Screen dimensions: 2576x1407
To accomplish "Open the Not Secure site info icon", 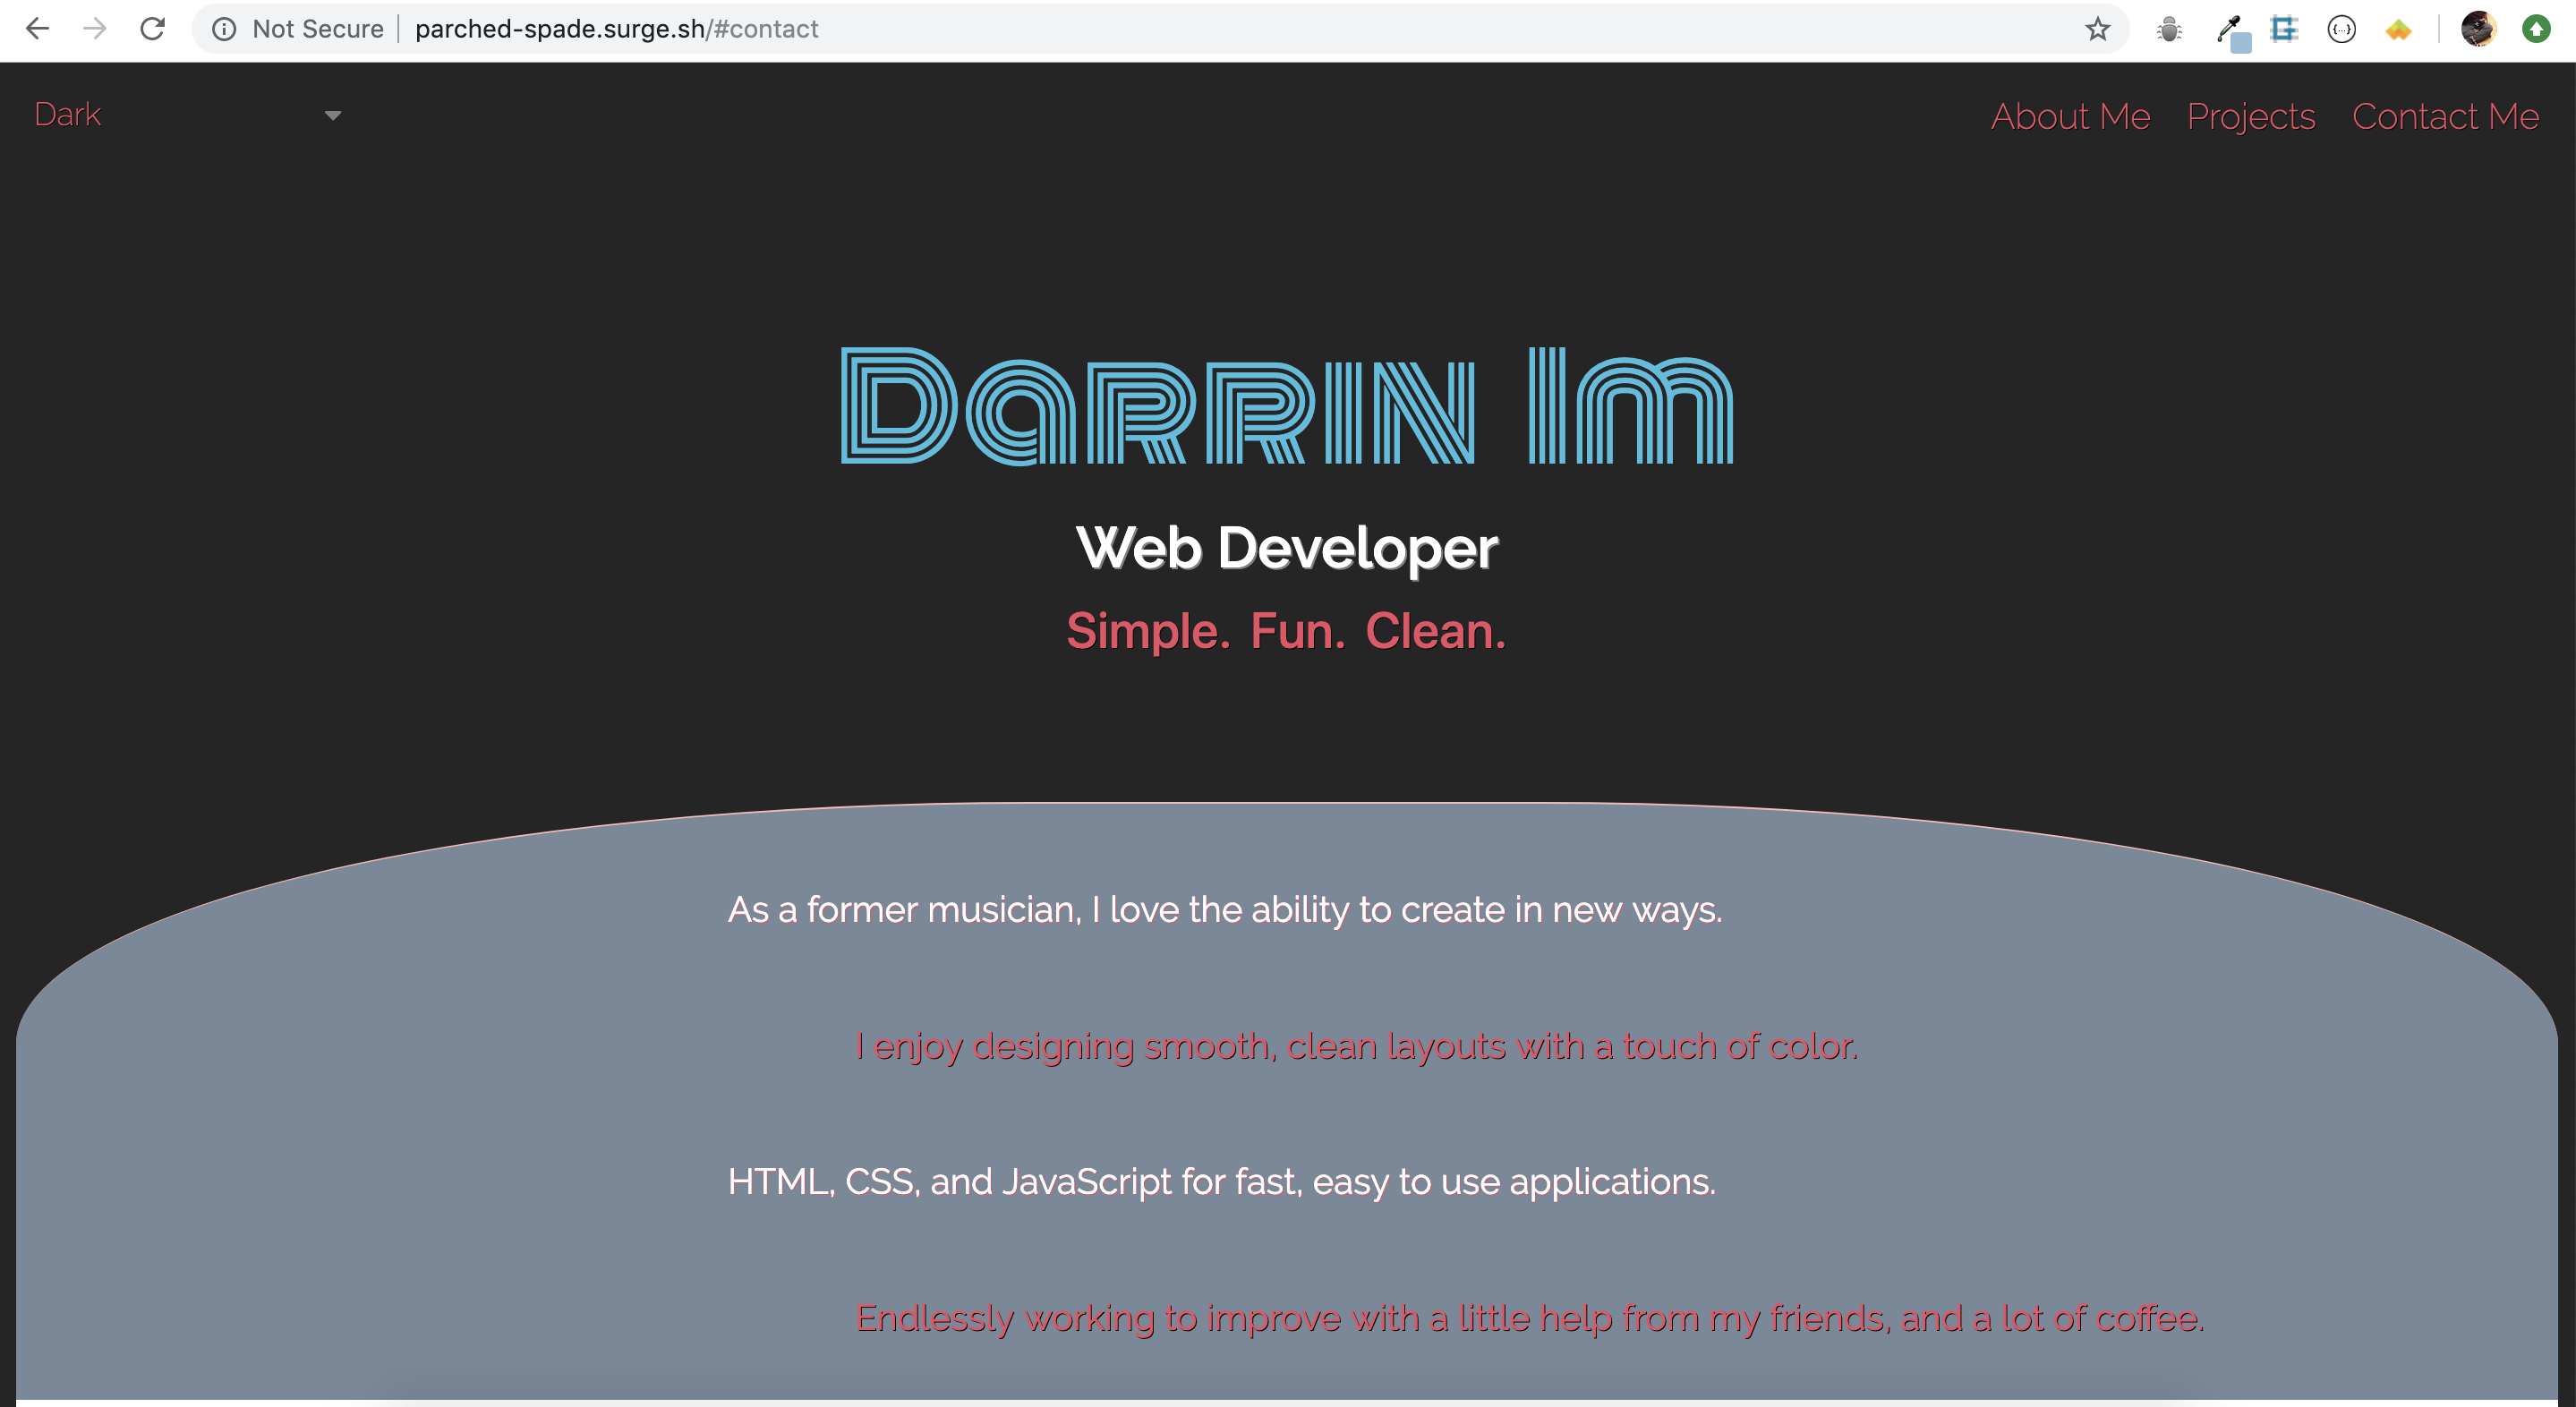I will tap(223, 29).
